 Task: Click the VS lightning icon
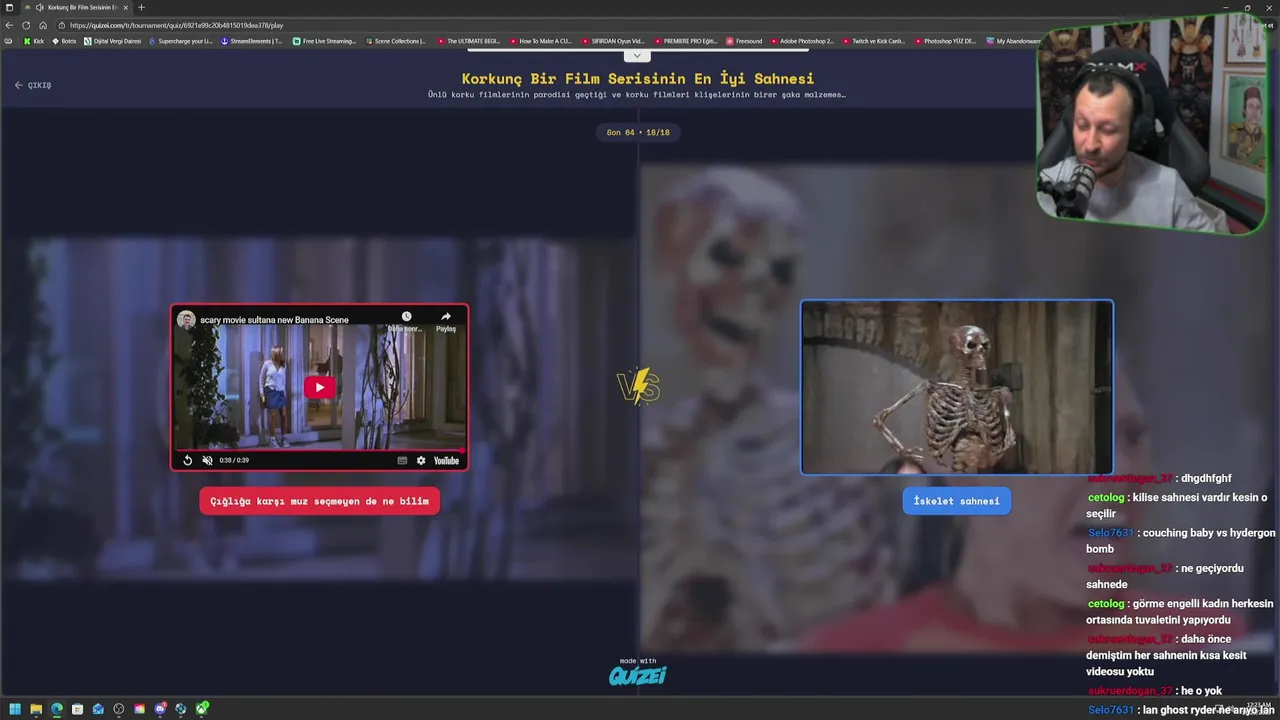(638, 386)
